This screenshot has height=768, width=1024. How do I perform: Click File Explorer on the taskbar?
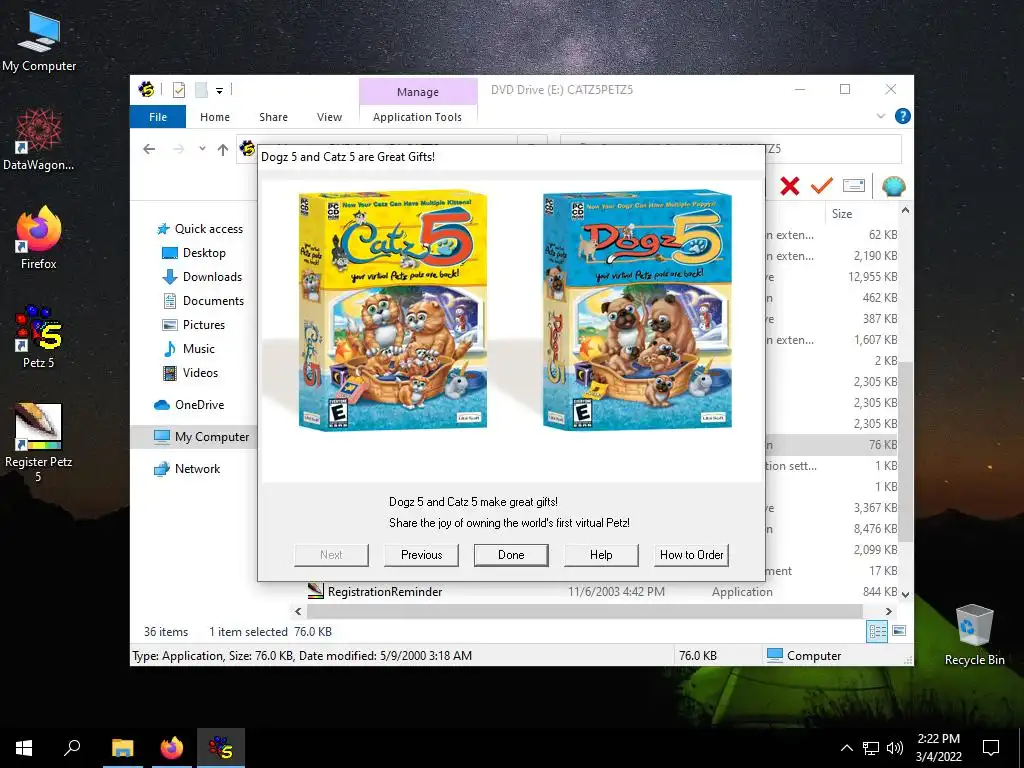tap(122, 748)
